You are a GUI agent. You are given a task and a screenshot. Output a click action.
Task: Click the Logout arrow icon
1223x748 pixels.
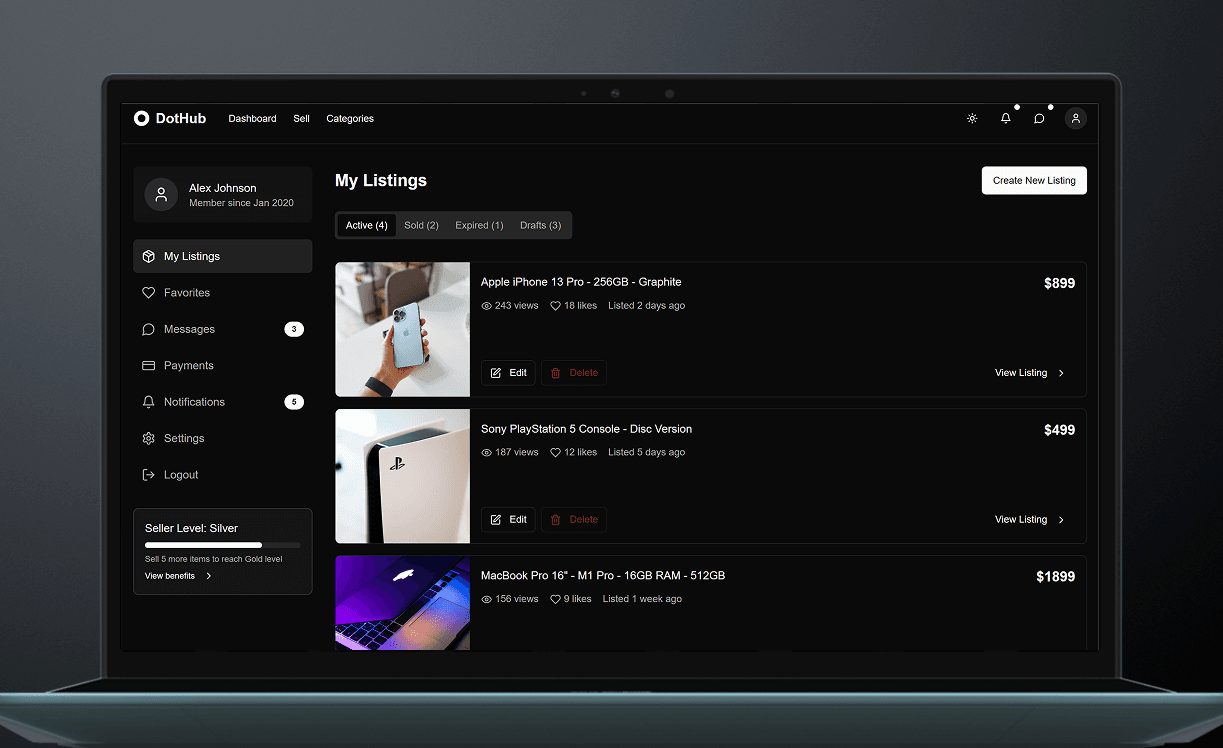148,475
